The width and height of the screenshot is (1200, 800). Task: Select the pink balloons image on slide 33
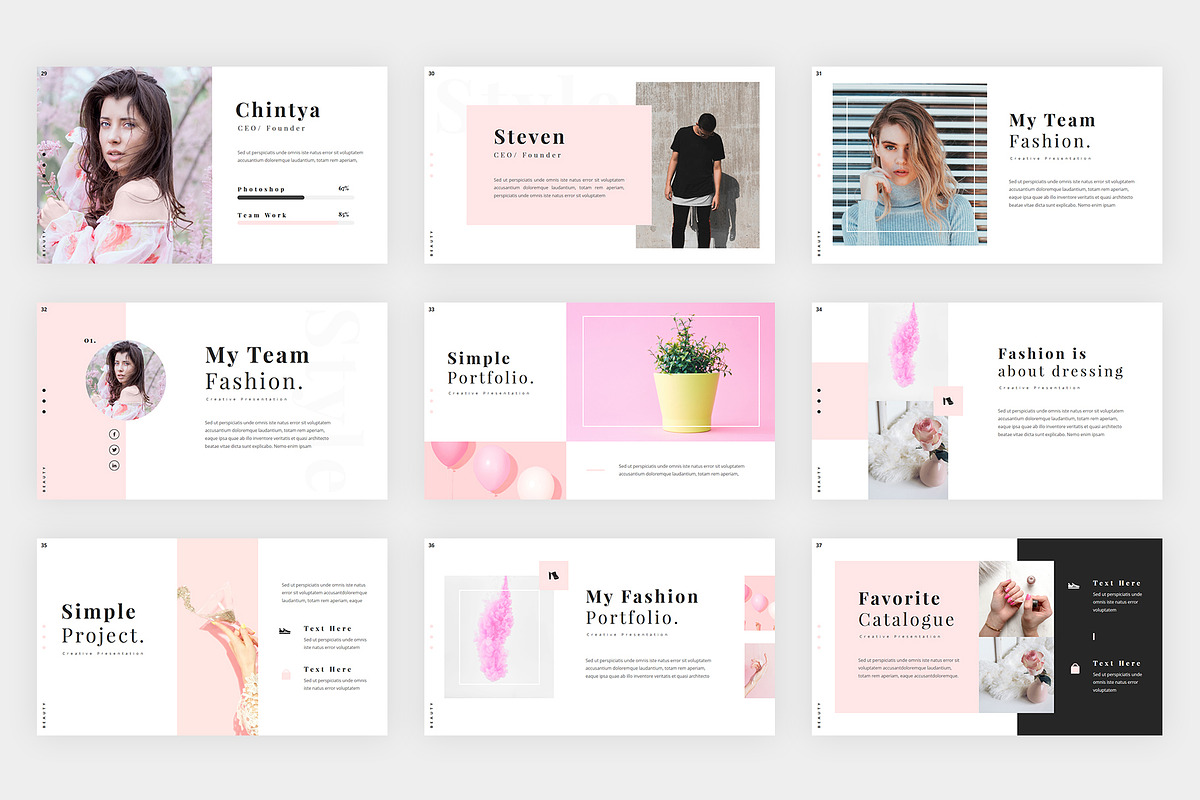(494, 470)
